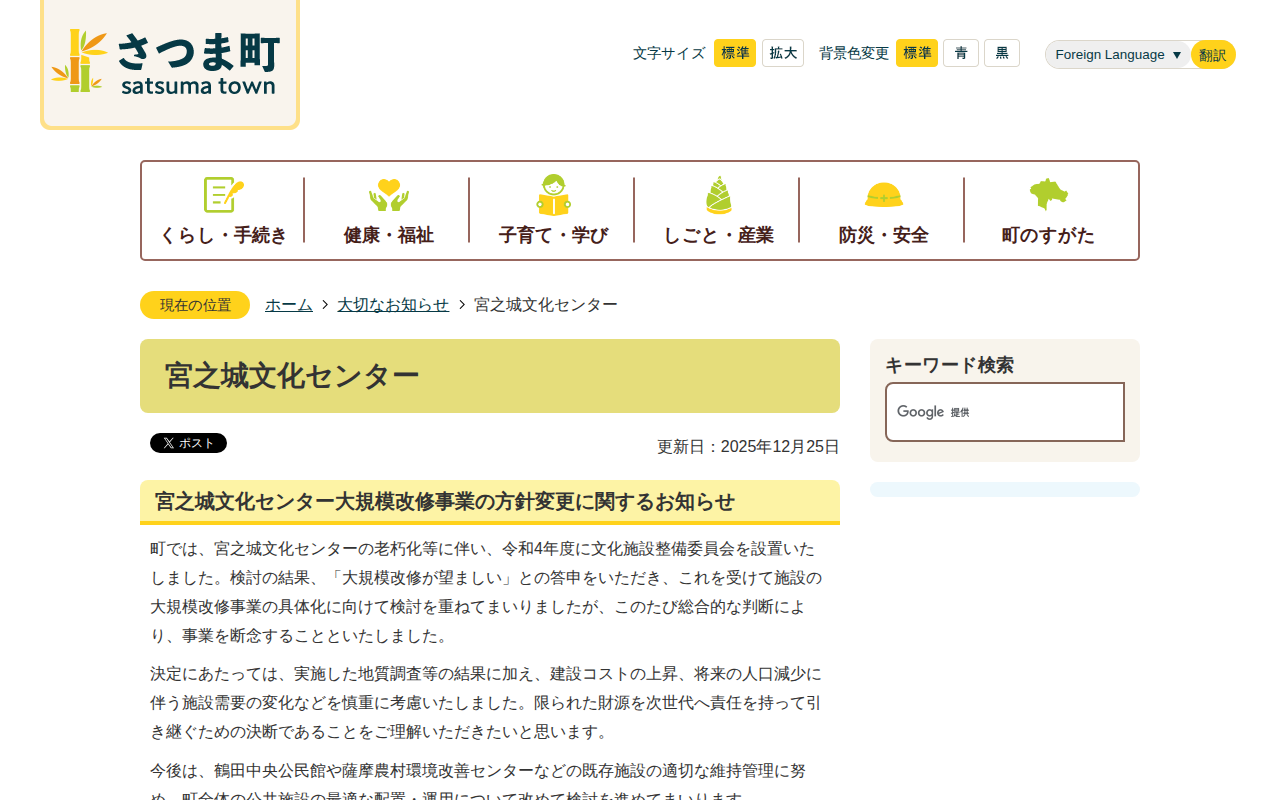Image resolution: width=1280 pixels, height=800 pixels.
Task: Focus the Google keyword search field
Action: (x=1005, y=412)
